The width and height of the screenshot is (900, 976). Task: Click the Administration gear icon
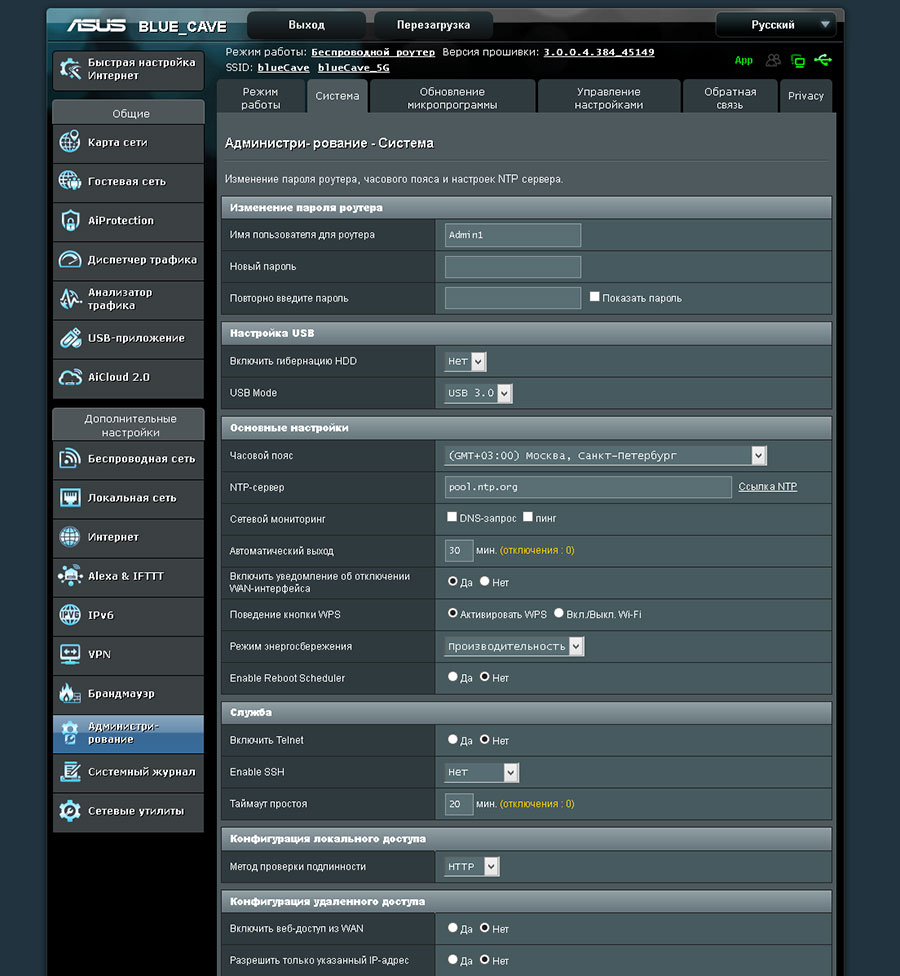point(70,733)
